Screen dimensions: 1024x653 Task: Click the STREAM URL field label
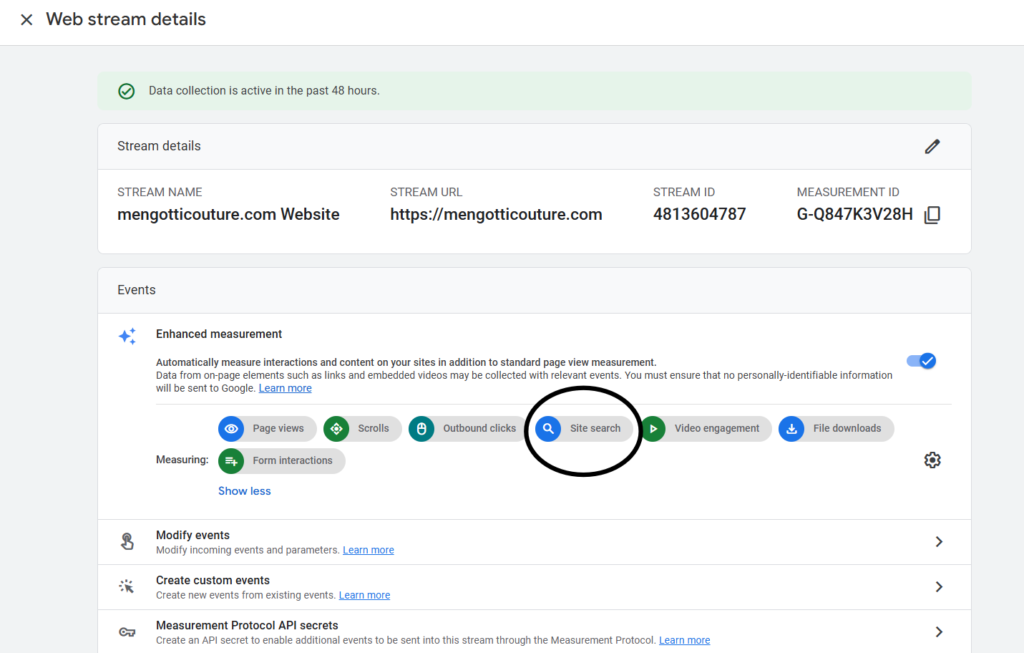[x=426, y=193]
